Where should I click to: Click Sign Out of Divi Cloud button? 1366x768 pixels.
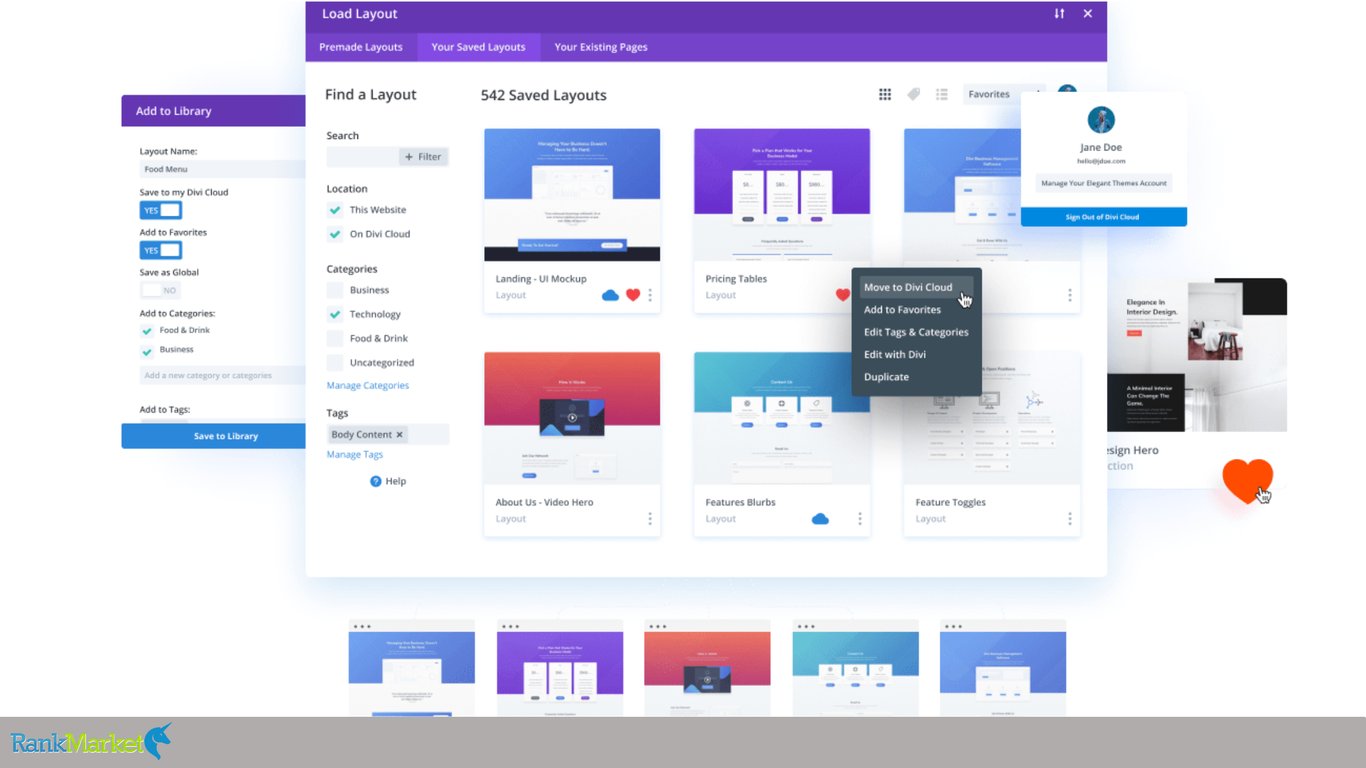pos(1103,217)
